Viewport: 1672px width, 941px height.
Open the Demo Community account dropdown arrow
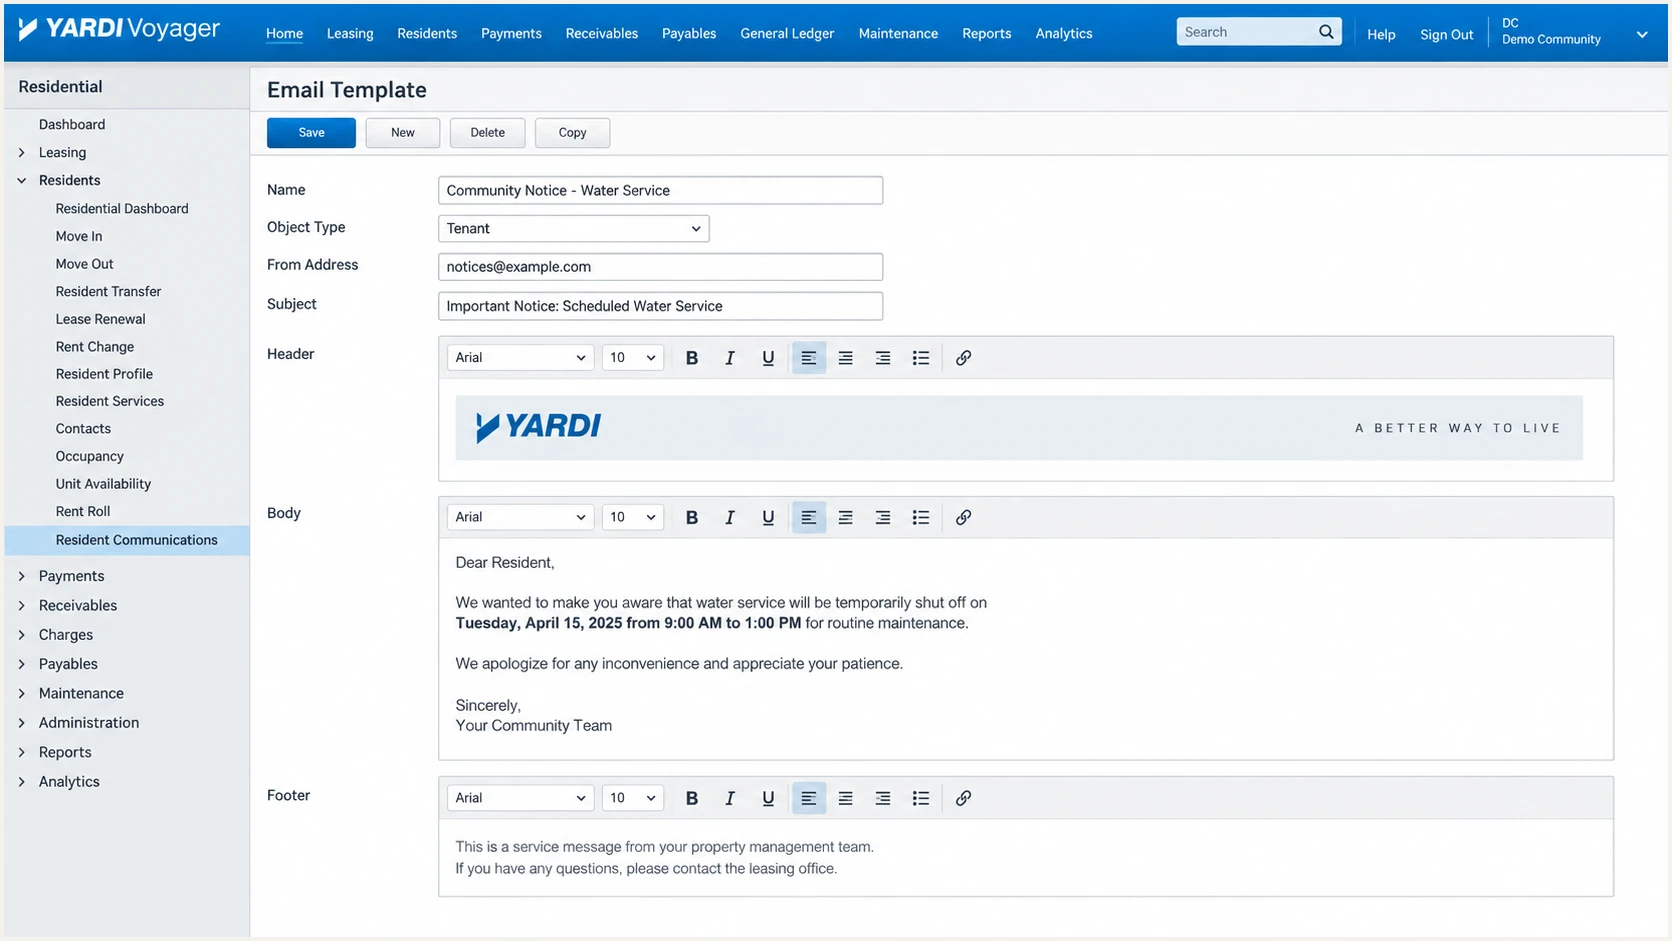(1641, 34)
